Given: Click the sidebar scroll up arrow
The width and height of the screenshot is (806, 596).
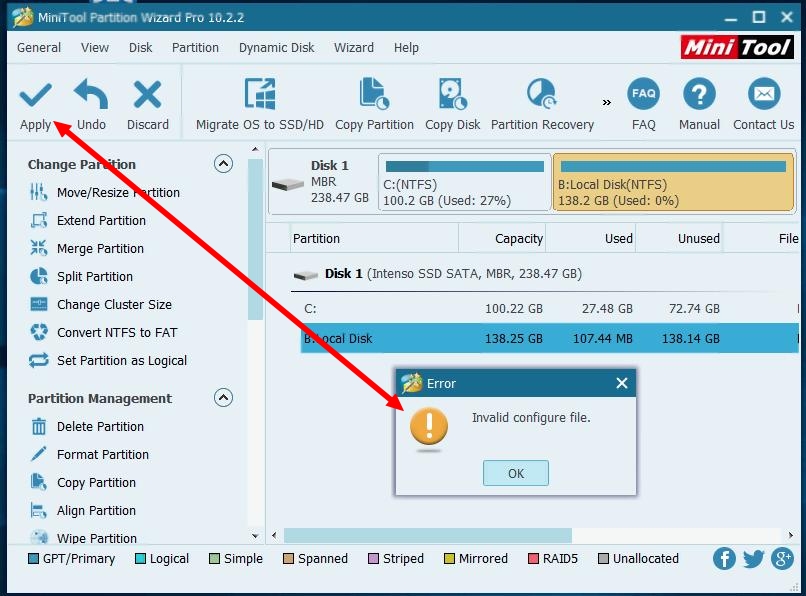Looking at the screenshot, I should point(255,150).
